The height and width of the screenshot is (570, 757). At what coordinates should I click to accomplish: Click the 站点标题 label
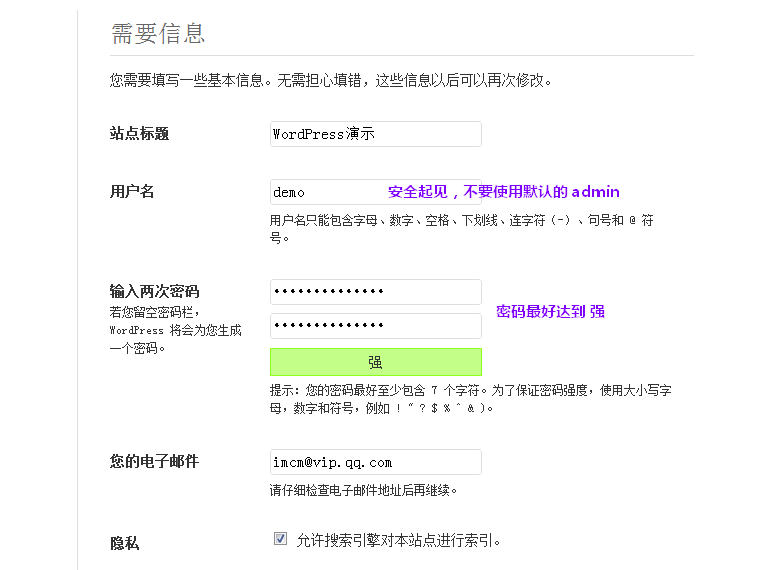tap(139, 134)
